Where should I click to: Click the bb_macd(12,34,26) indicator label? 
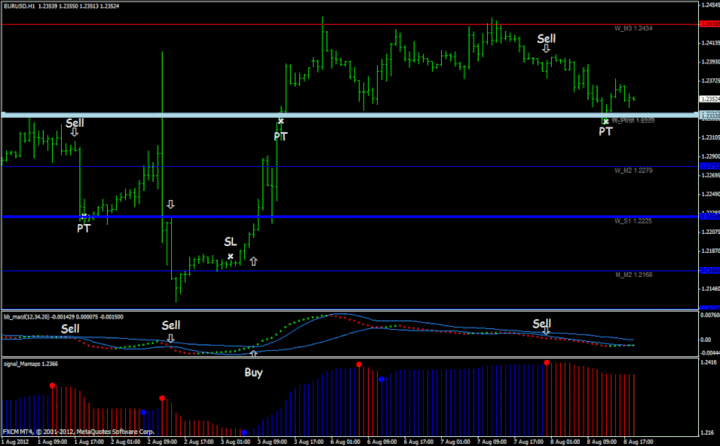(x=63, y=317)
